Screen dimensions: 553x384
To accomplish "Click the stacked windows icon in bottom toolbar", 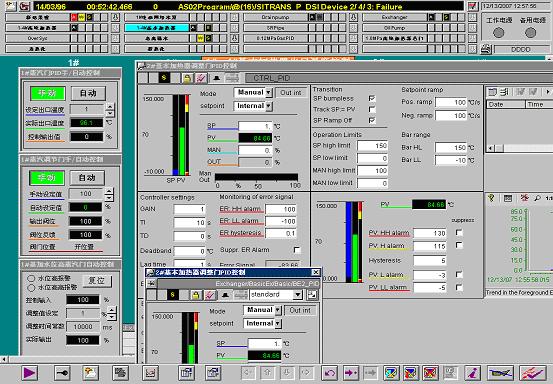I will 120,373.
